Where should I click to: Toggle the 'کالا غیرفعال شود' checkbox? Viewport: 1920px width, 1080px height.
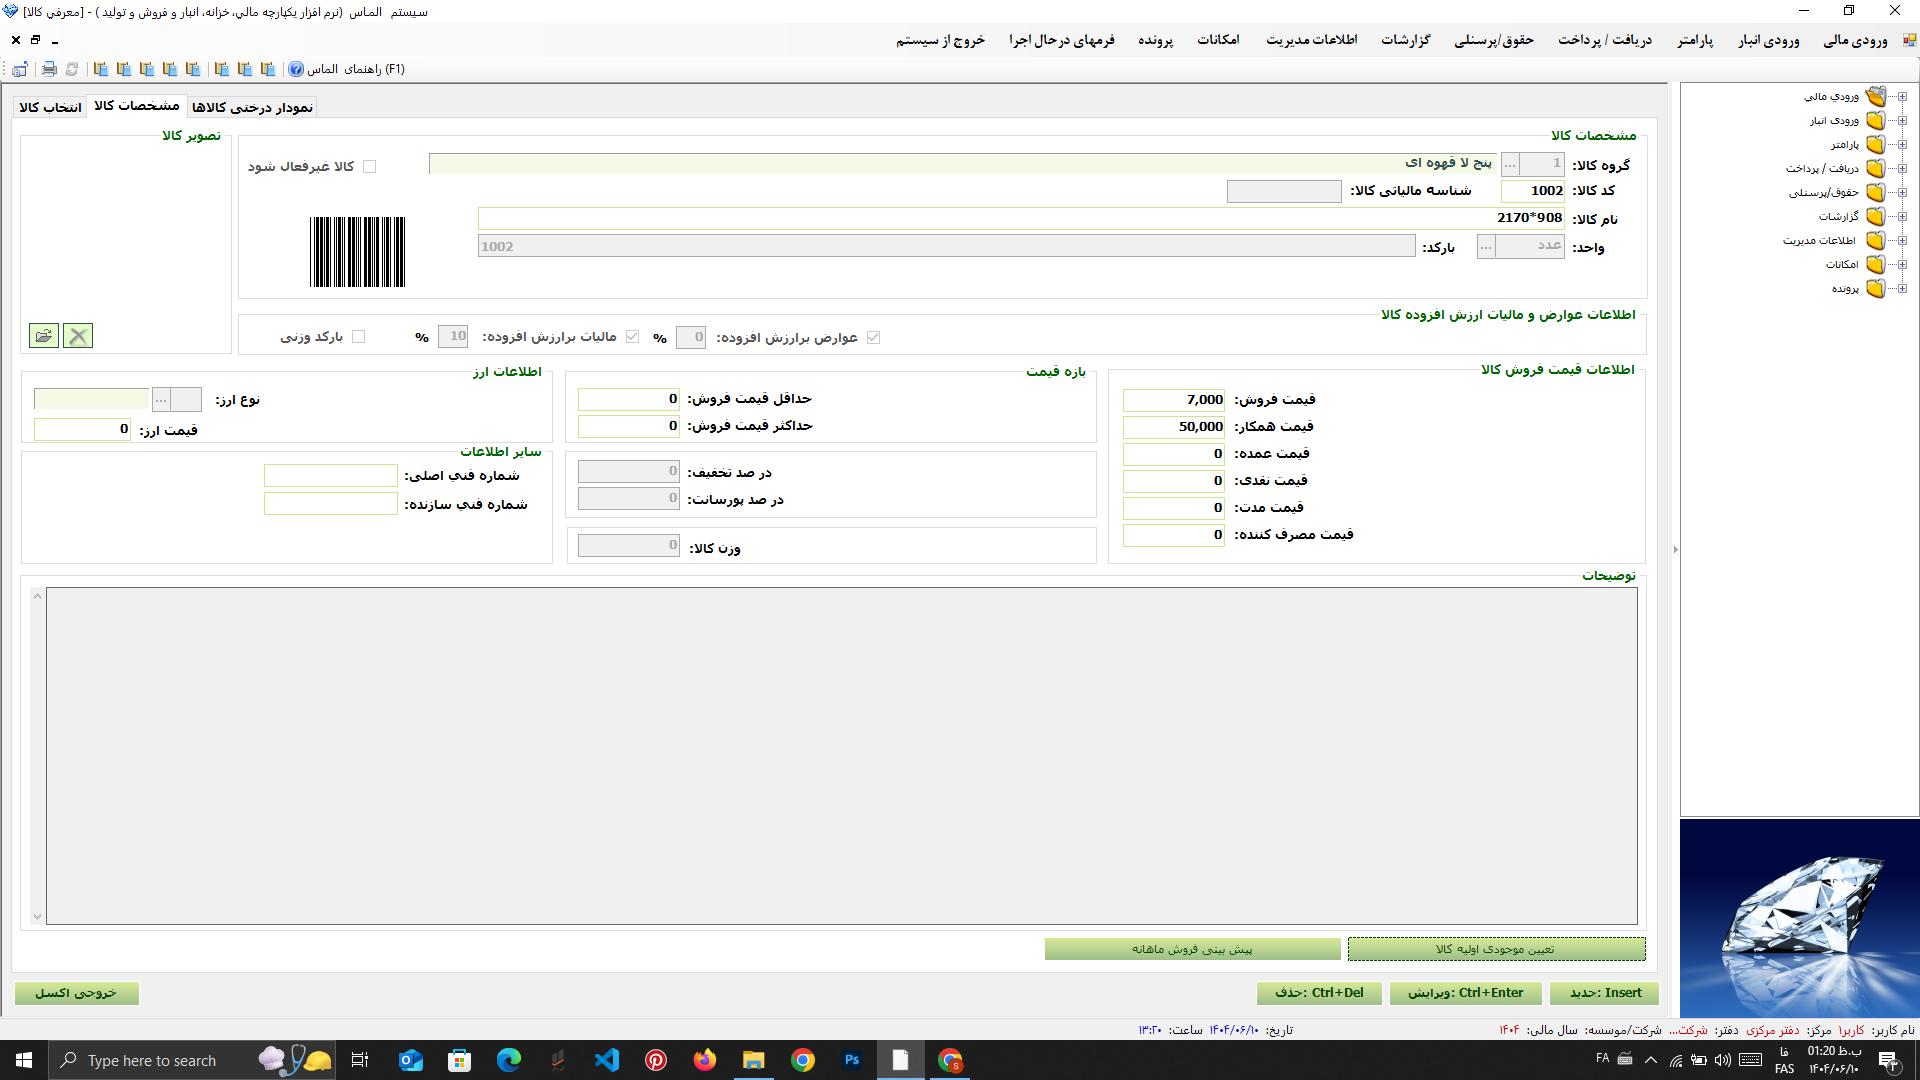click(370, 167)
